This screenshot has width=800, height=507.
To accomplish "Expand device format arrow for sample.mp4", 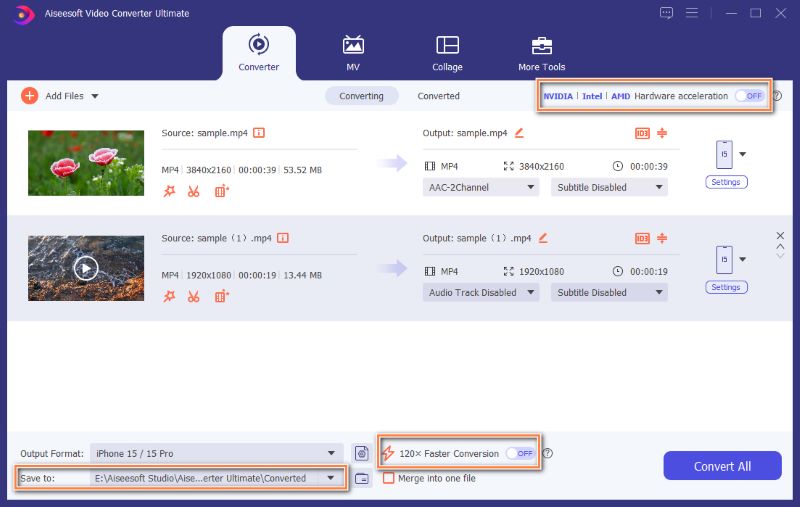I will coord(743,154).
